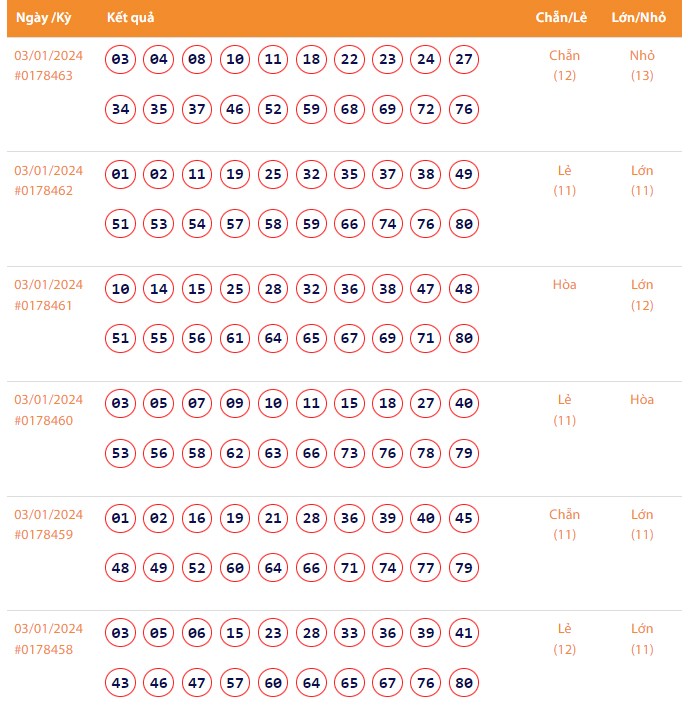Screen dimensions: 690x712
Task: Open draw #0178462 details
Action: [x=43, y=191]
